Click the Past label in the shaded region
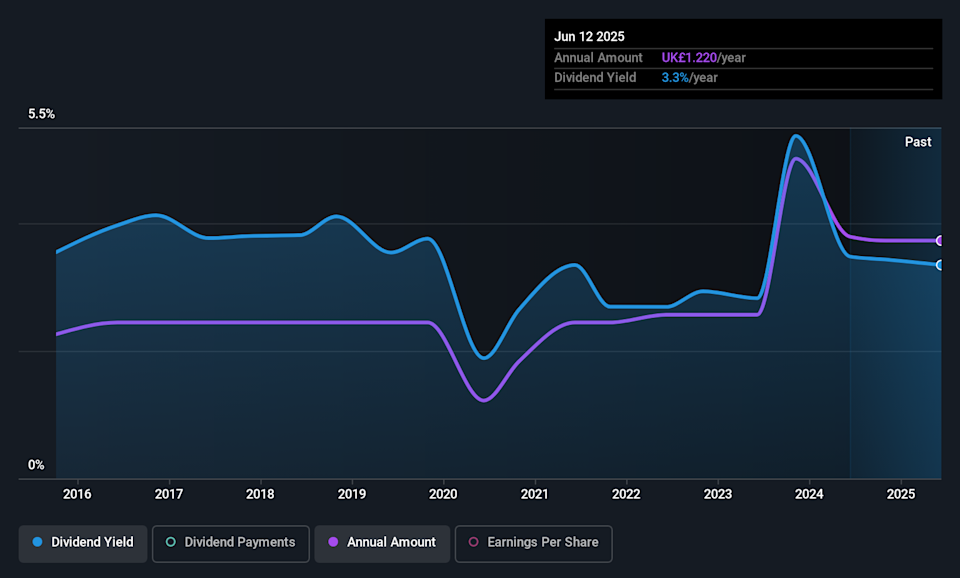Image resolution: width=960 pixels, height=578 pixels. tap(917, 142)
